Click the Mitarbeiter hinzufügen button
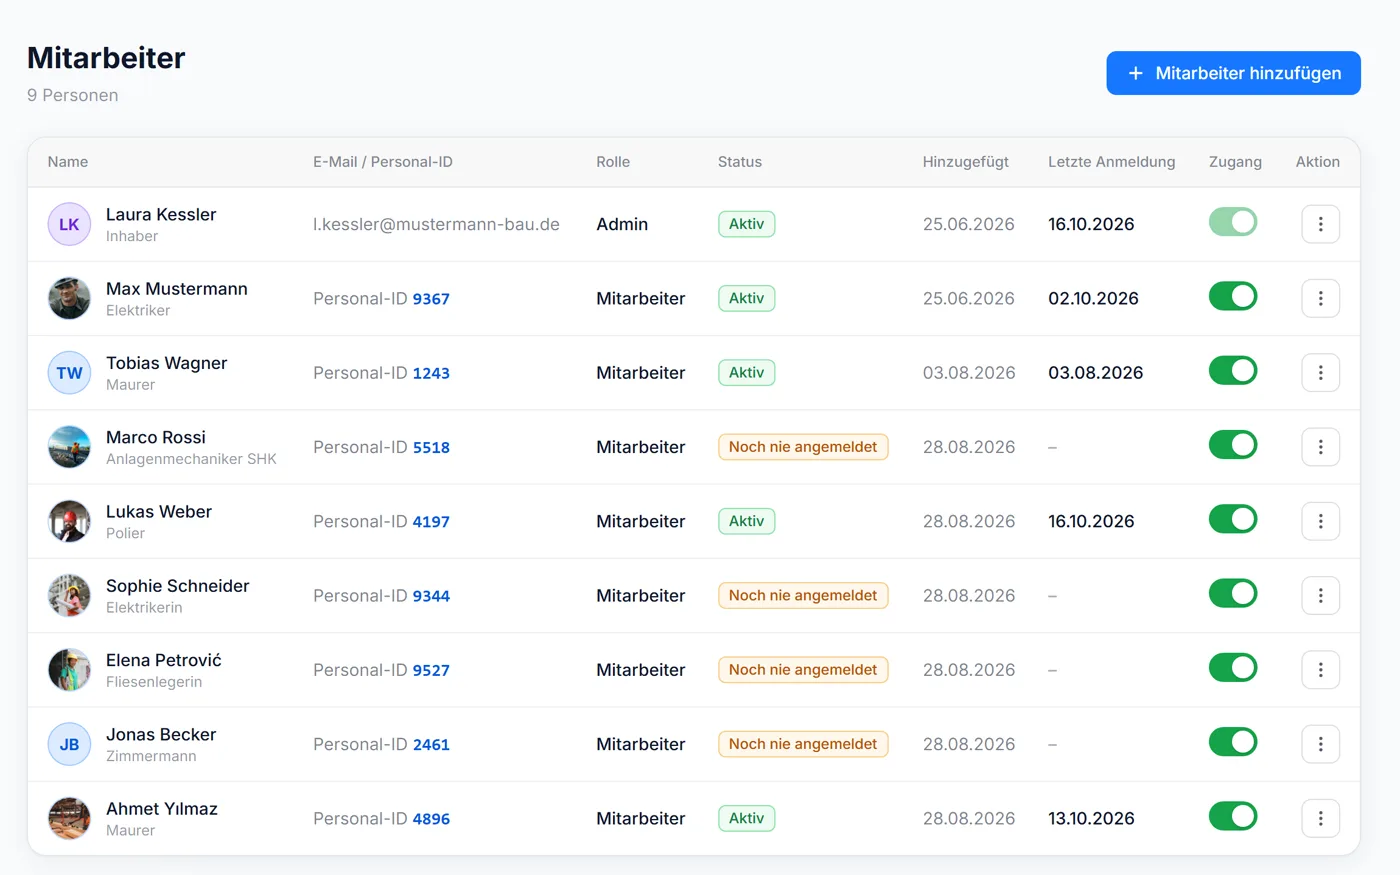This screenshot has height=875, width=1400. point(1233,73)
